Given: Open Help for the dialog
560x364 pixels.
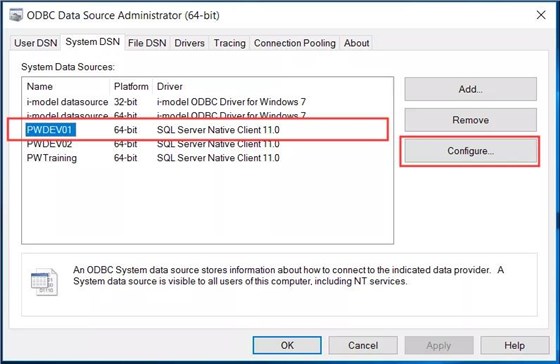Looking at the screenshot, I should (x=515, y=345).
